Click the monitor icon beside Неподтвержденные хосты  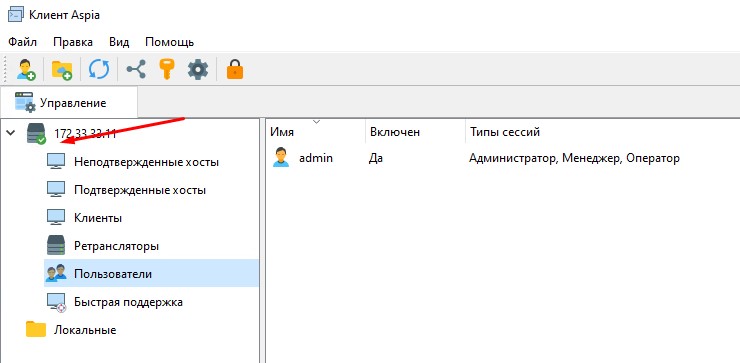[56, 162]
